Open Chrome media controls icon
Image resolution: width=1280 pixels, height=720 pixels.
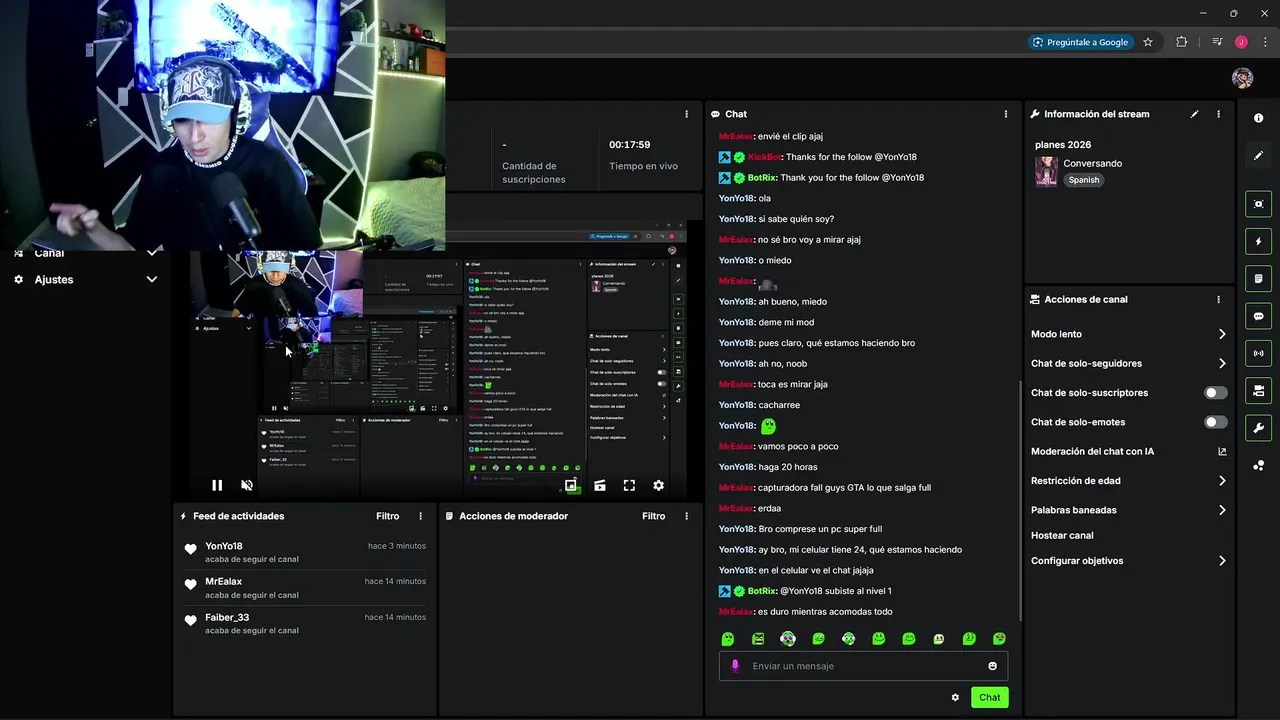click(x=1217, y=42)
